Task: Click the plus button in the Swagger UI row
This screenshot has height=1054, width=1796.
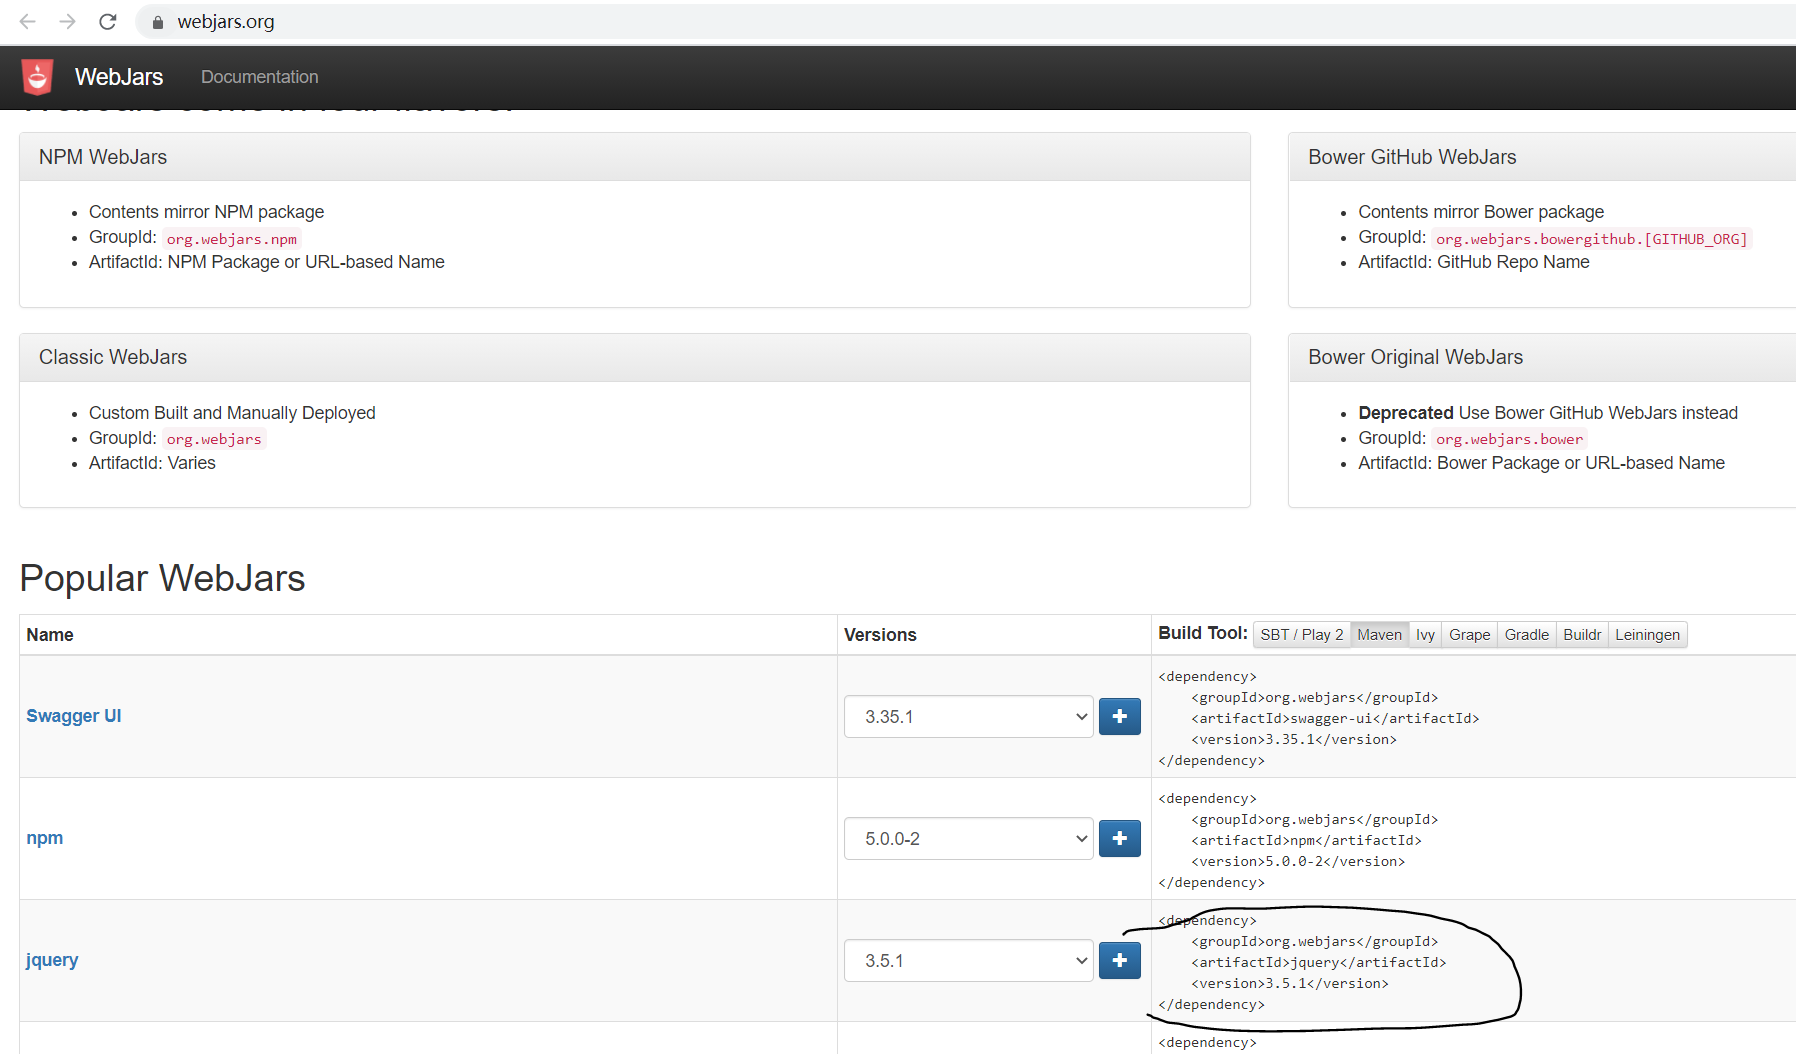Action: click(x=1120, y=716)
